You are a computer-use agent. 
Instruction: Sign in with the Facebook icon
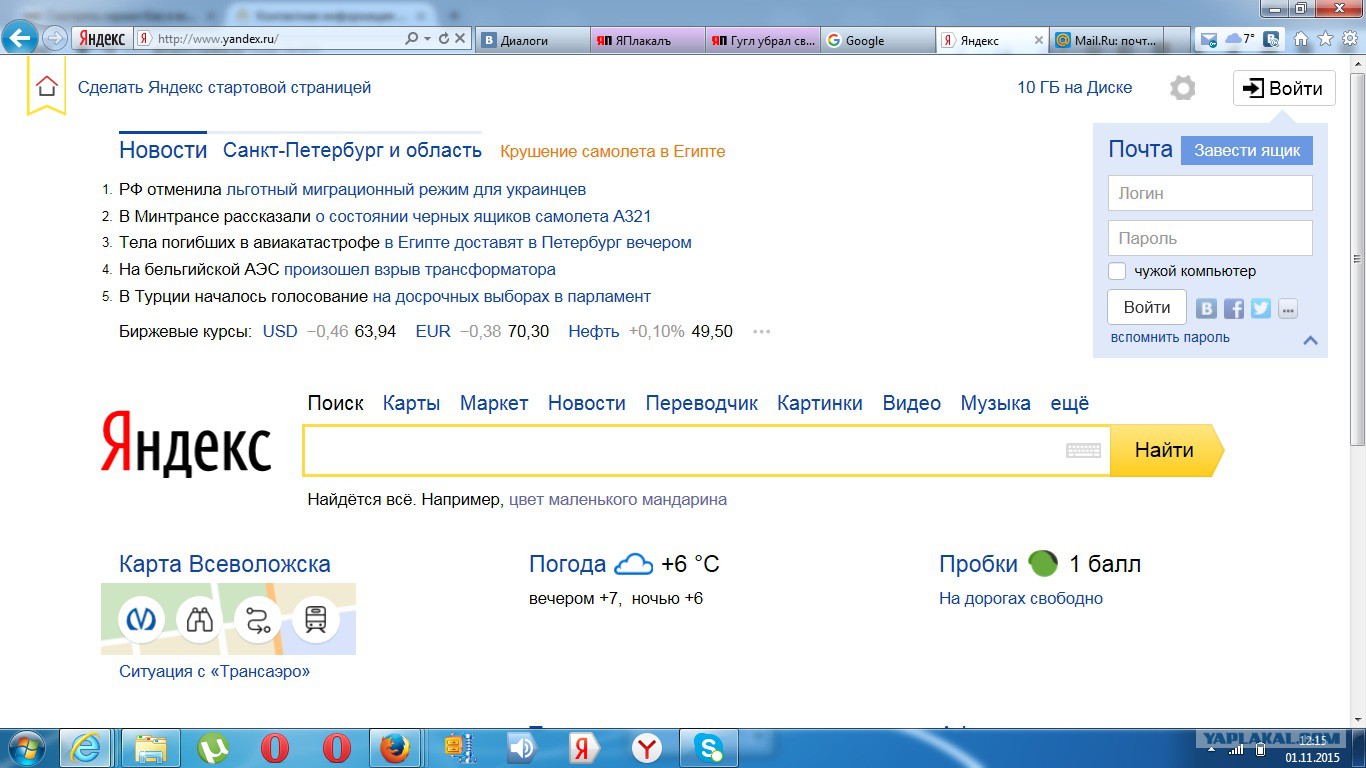point(1234,308)
